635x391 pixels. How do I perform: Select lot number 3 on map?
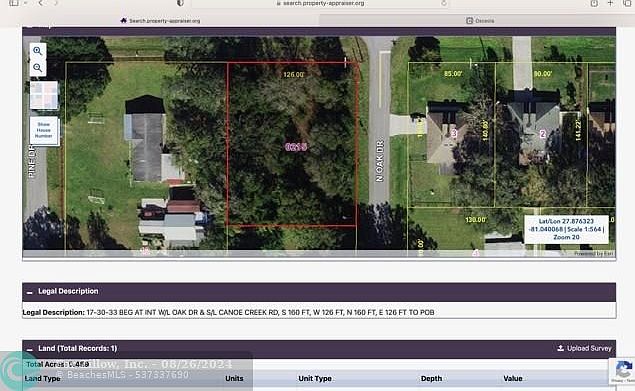454,133
